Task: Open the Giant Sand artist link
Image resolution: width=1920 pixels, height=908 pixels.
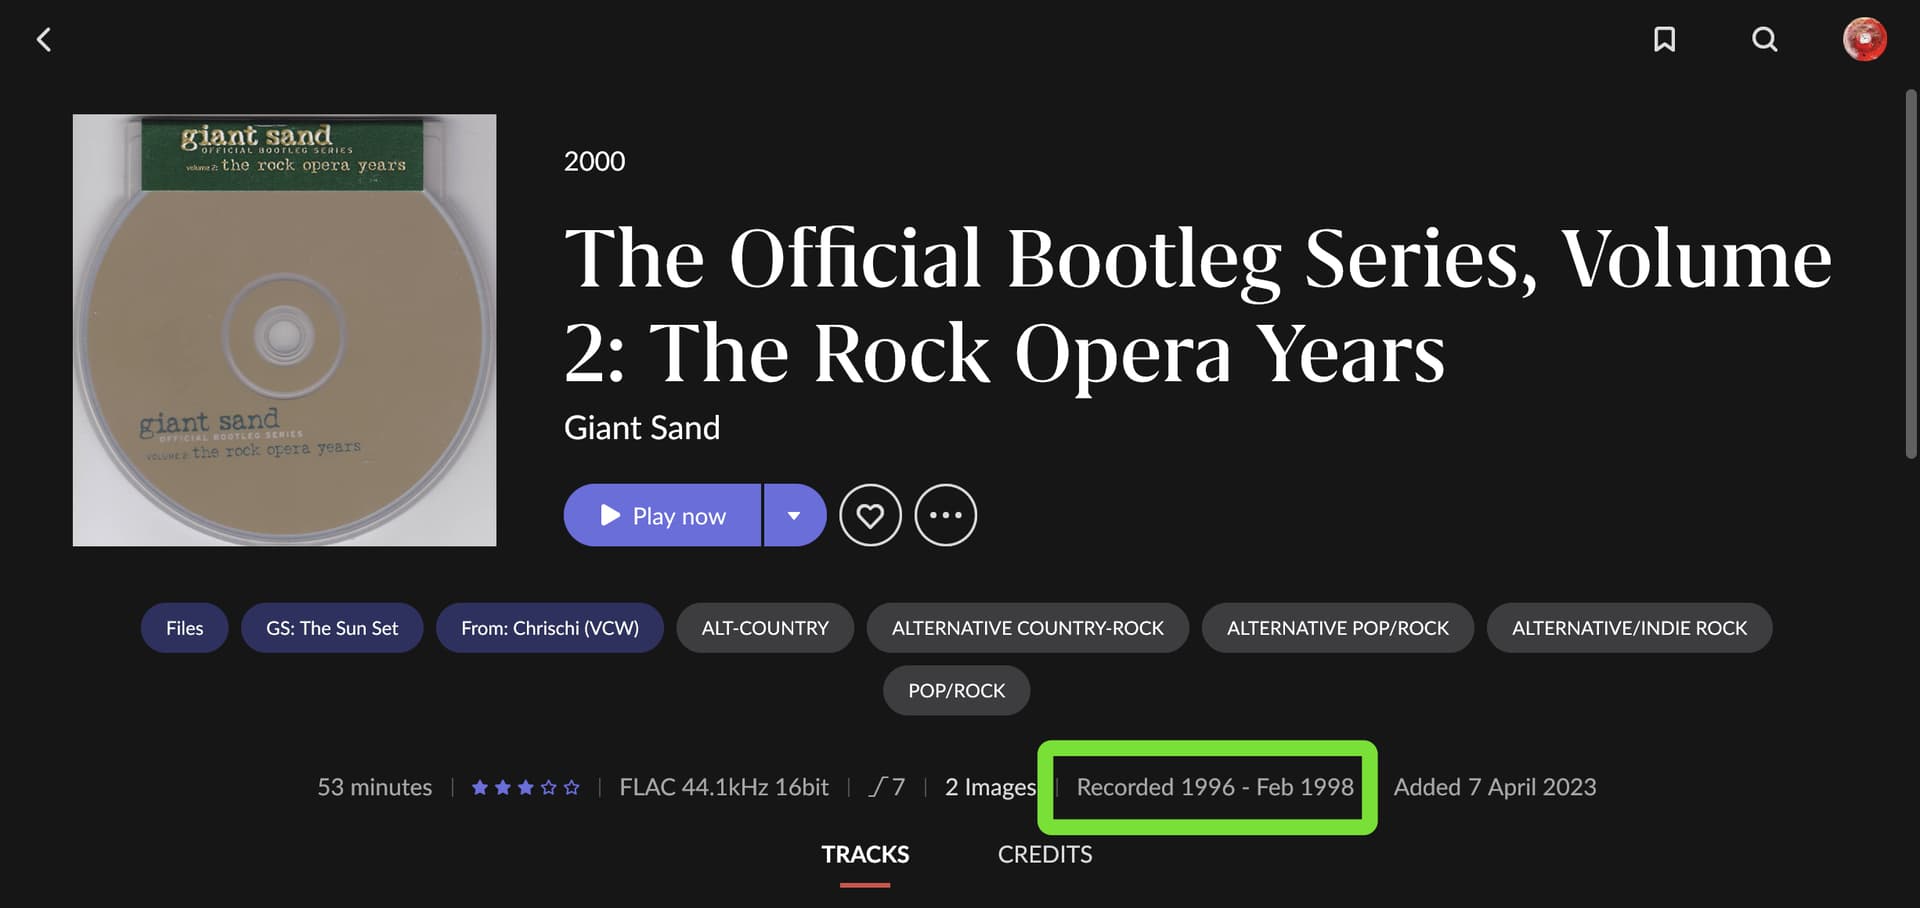Action: coord(642,428)
